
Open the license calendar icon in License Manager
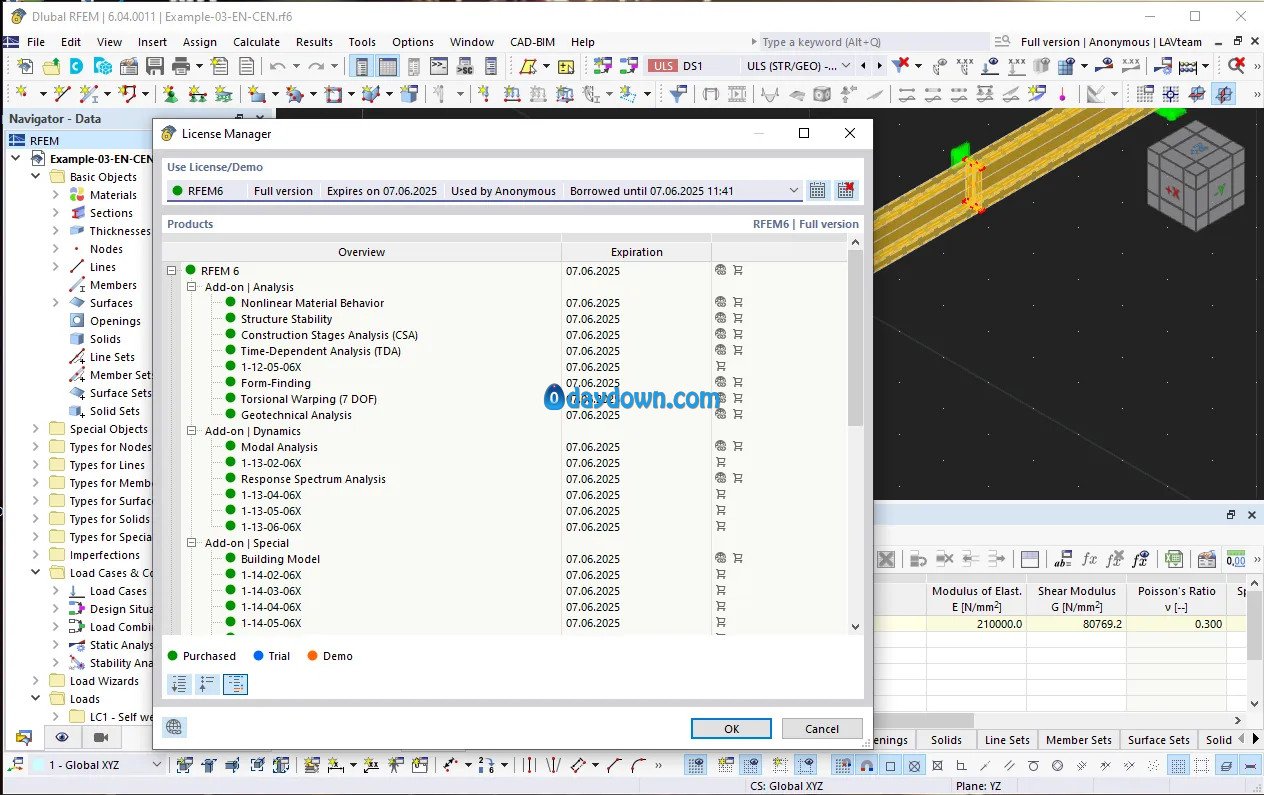coord(818,190)
